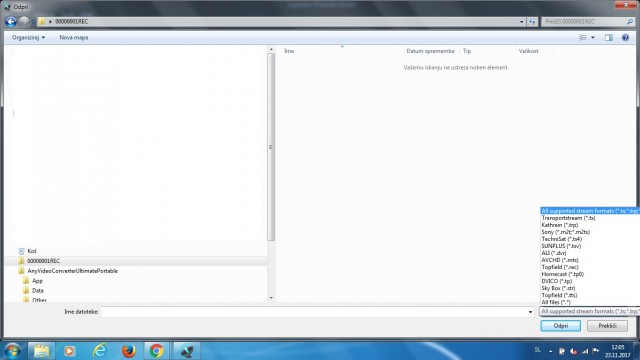Click the Windows Start orb
Viewport: 640px width, 360px height.
pos(13,351)
